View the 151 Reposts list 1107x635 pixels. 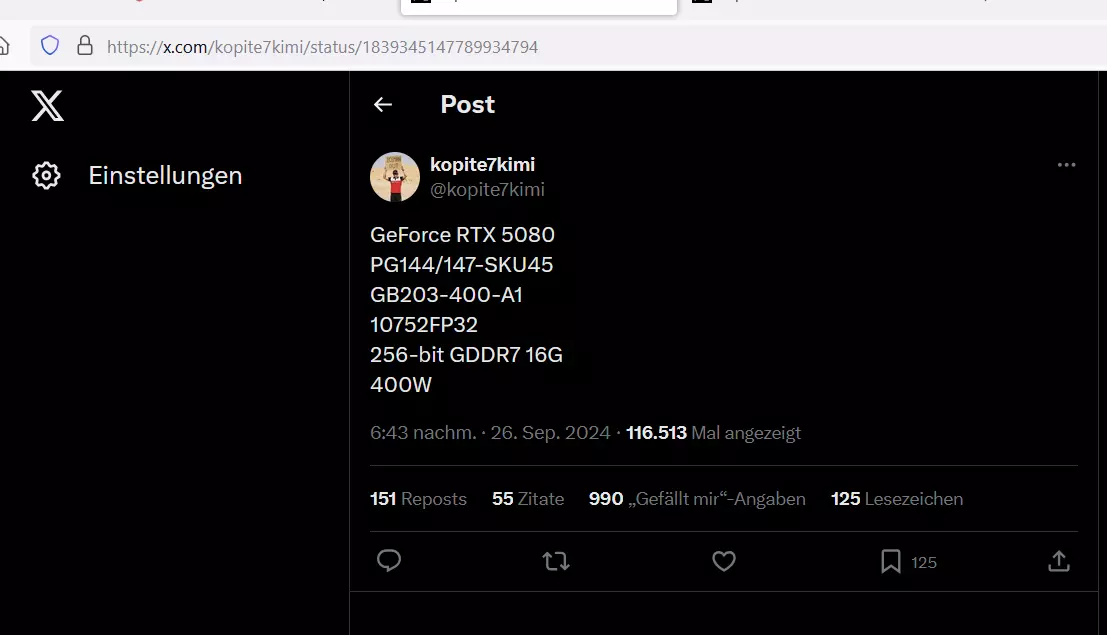click(x=418, y=499)
